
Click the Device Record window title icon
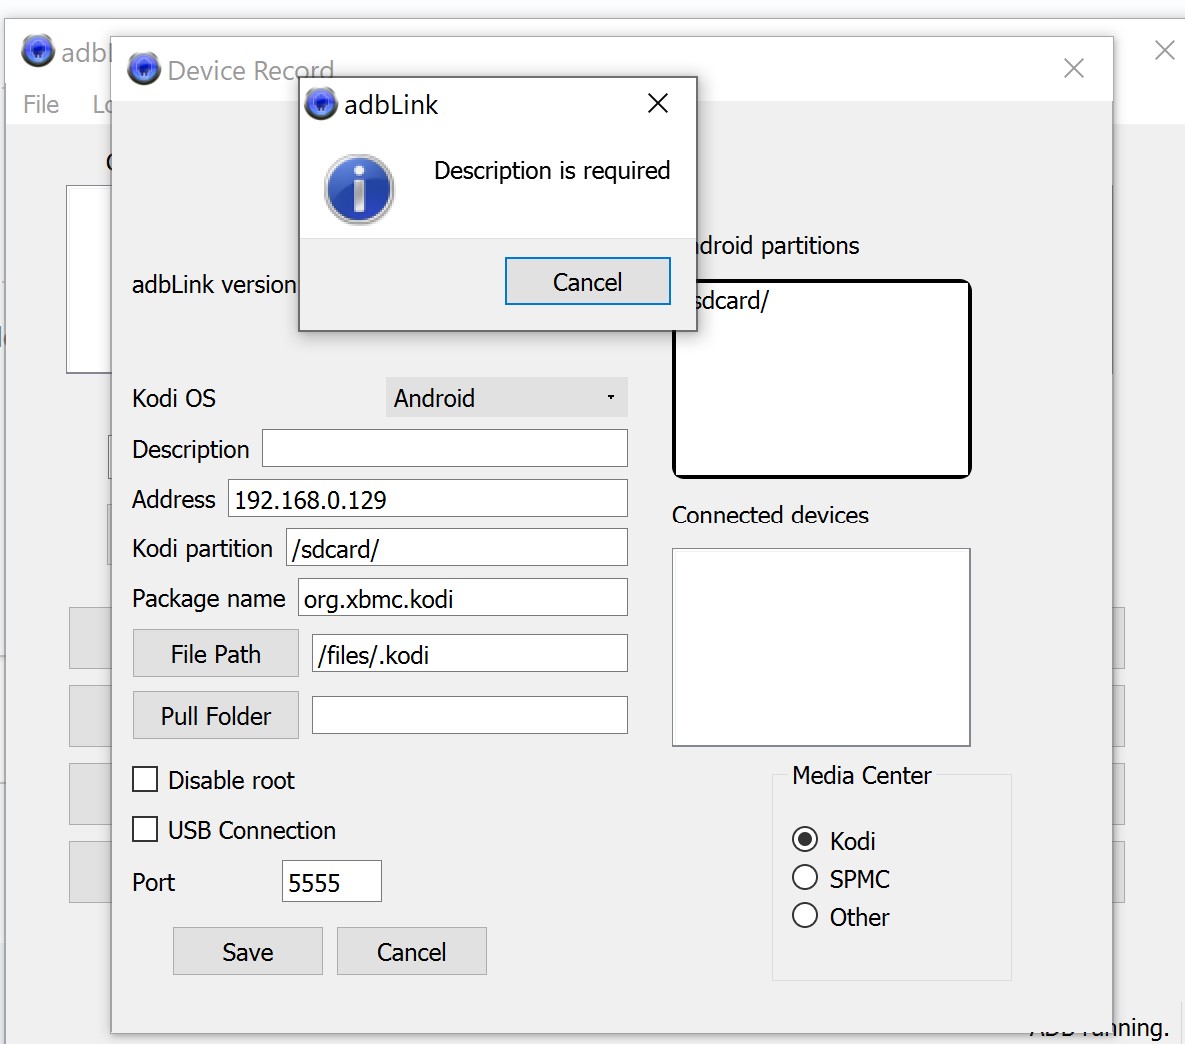144,69
